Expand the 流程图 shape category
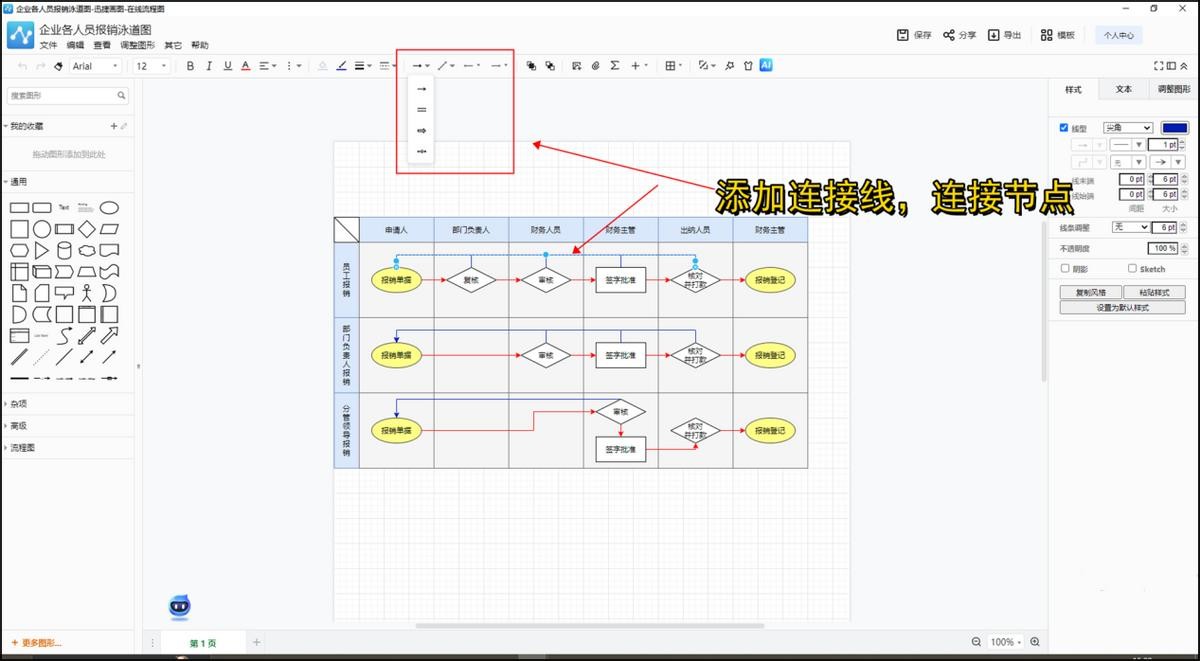Screen dimensions: 1200x661 [22, 448]
